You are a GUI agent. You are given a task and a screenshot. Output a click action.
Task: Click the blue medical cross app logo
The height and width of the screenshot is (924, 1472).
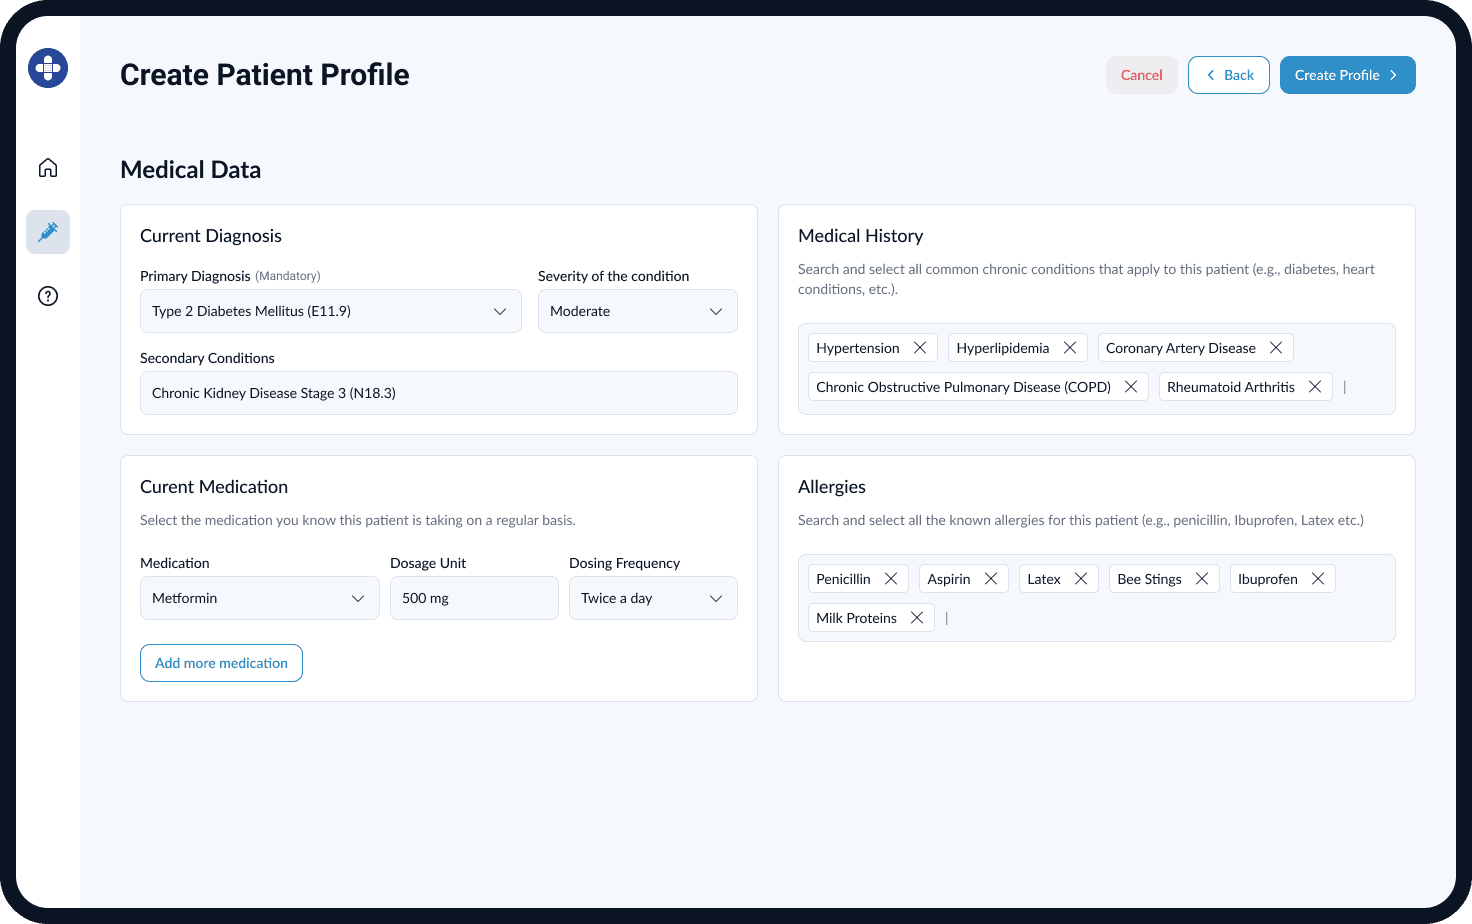coord(47,67)
